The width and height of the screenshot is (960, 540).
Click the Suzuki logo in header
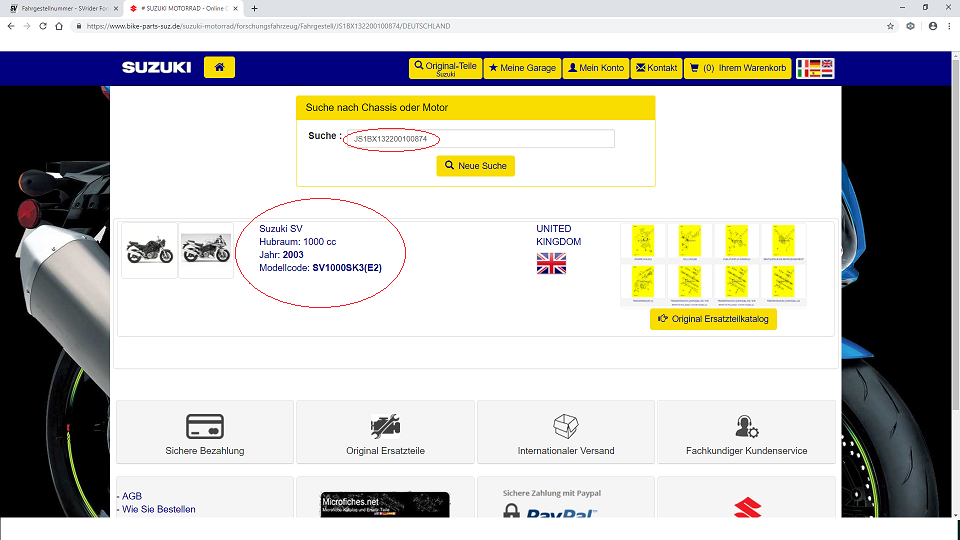156,68
